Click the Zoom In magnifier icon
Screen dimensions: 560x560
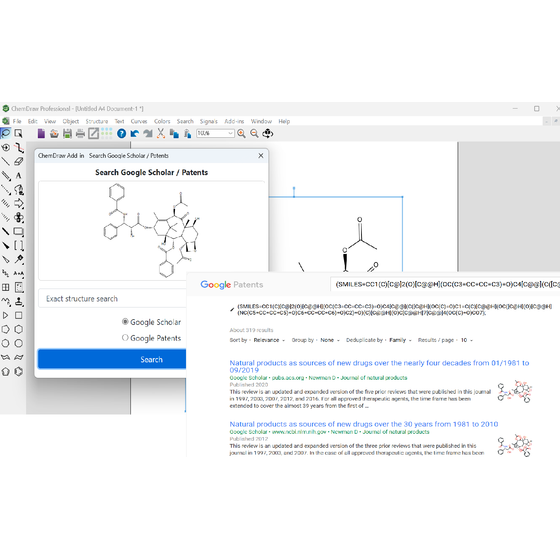(241, 134)
